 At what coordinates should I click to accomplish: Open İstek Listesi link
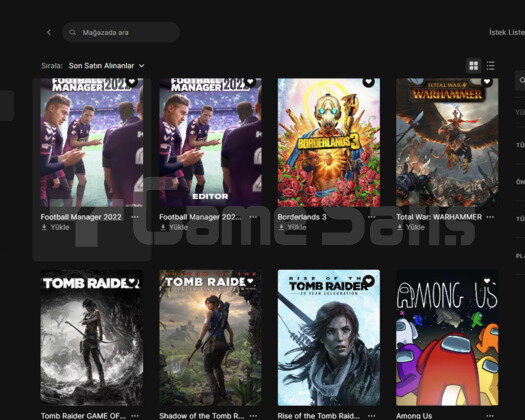(x=507, y=32)
